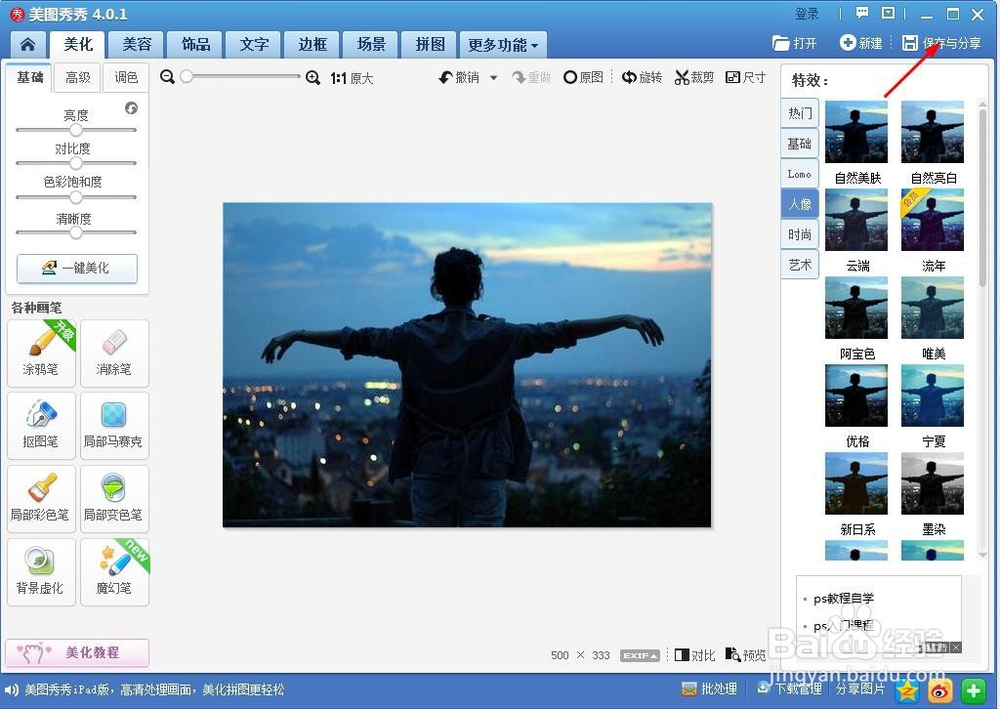Create a new canvas with 新建

coord(861,43)
